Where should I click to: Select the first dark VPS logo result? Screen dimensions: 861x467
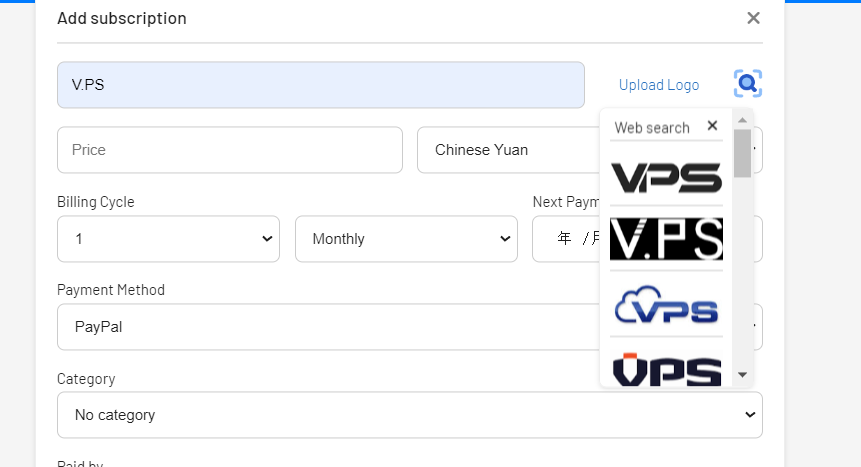pos(666,176)
